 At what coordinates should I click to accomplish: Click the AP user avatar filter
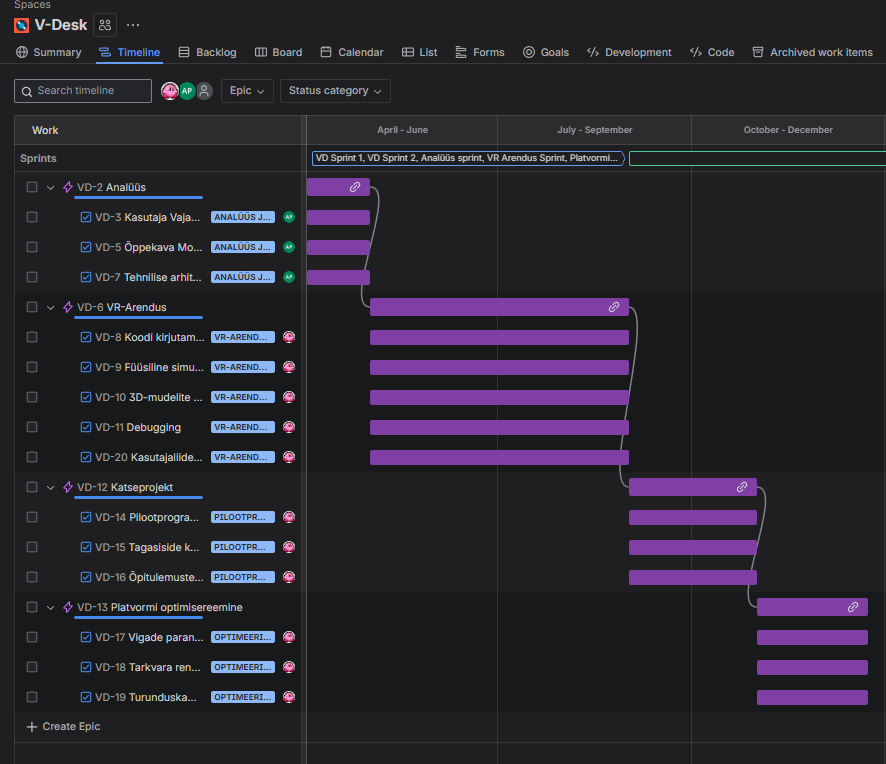[x=187, y=91]
